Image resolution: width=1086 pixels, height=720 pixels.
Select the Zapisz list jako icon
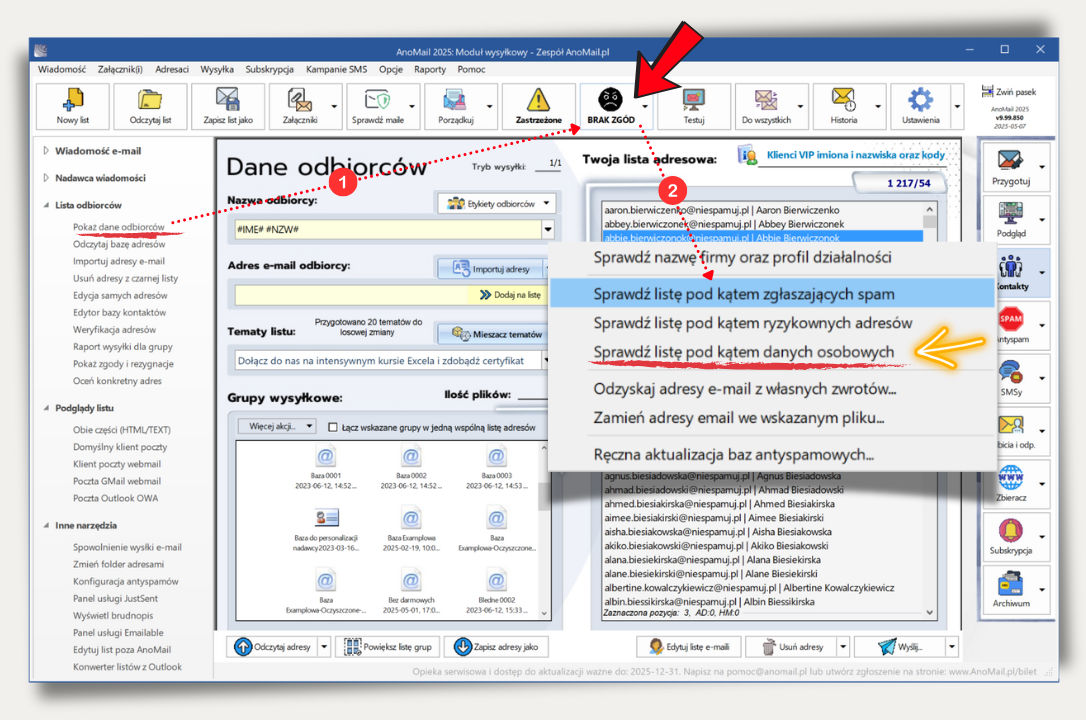(227, 100)
